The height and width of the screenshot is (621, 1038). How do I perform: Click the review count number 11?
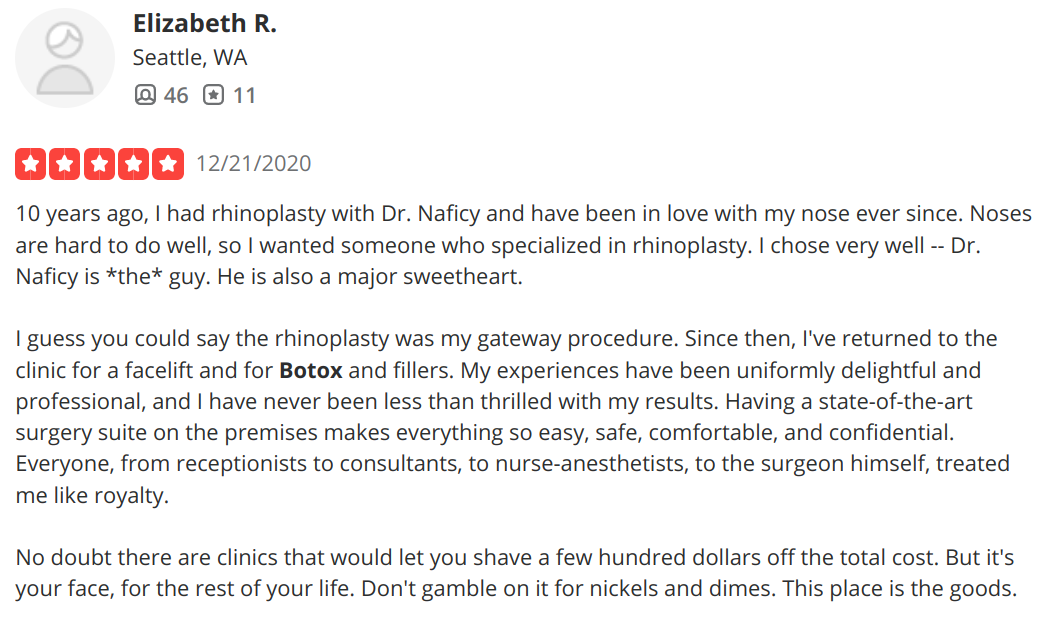[244, 95]
